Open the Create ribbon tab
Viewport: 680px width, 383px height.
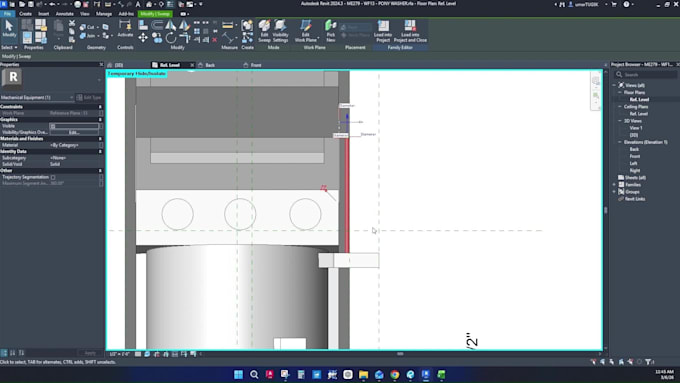[x=25, y=14]
